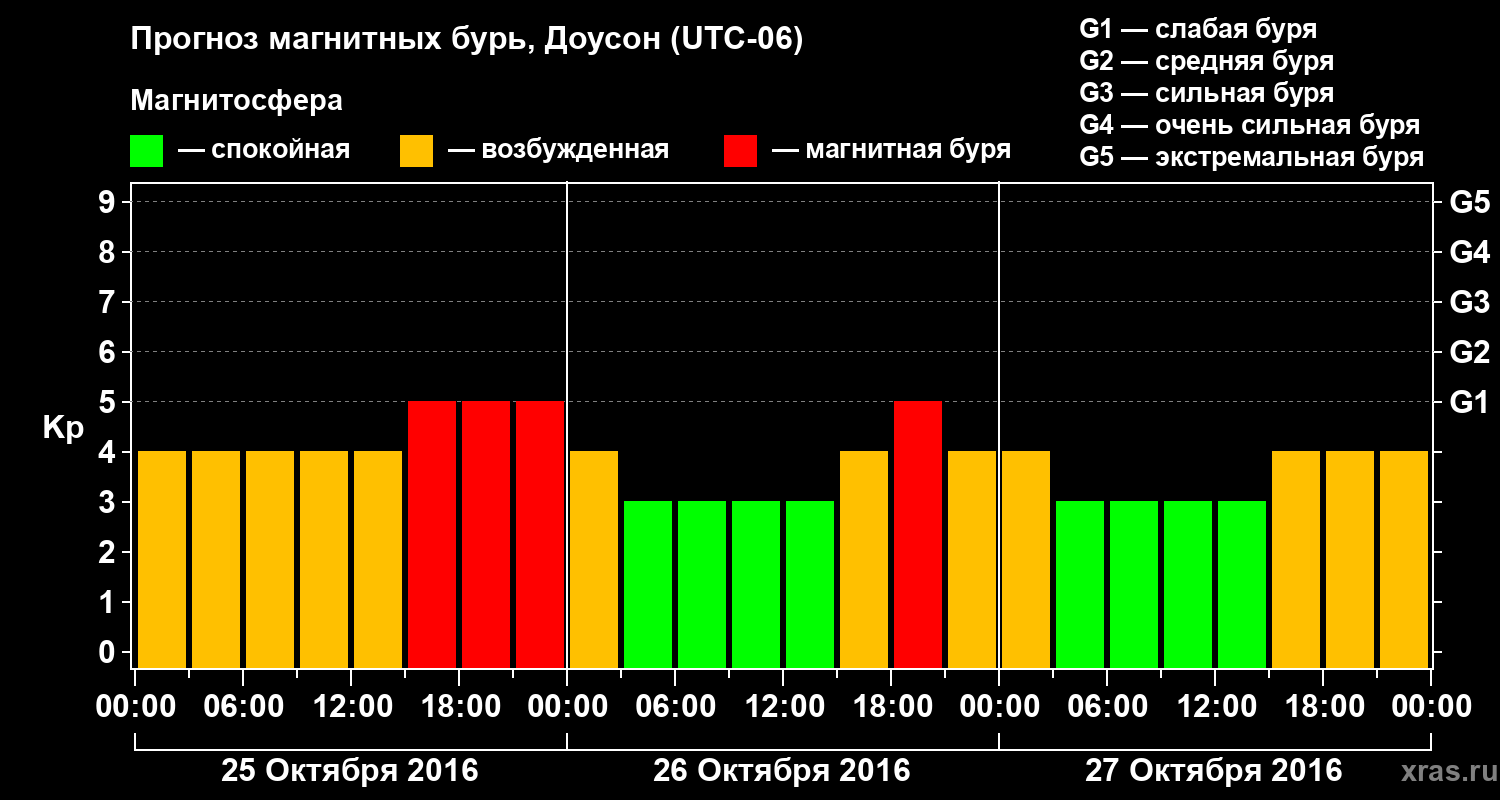Click the 'G2' label on the right axis
The height and width of the screenshot is (800, 1500).
(x=1469, y=353)
